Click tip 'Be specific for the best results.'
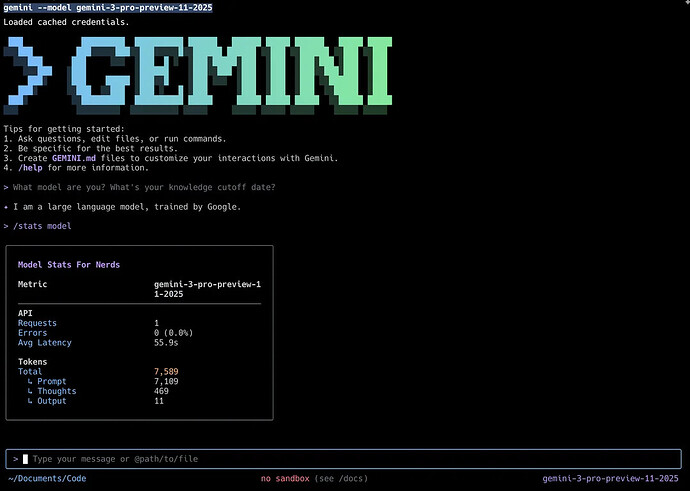 pos(98,148)
